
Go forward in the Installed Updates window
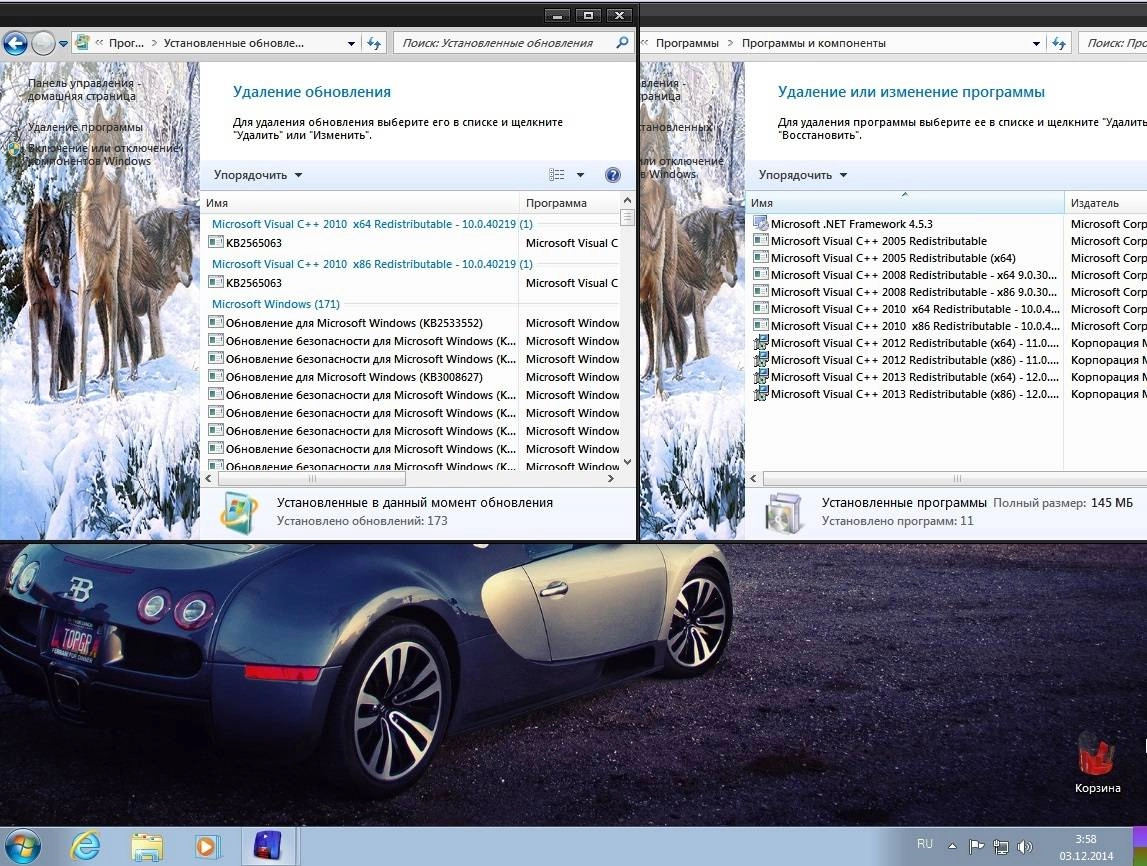click(x=43, y=44)
